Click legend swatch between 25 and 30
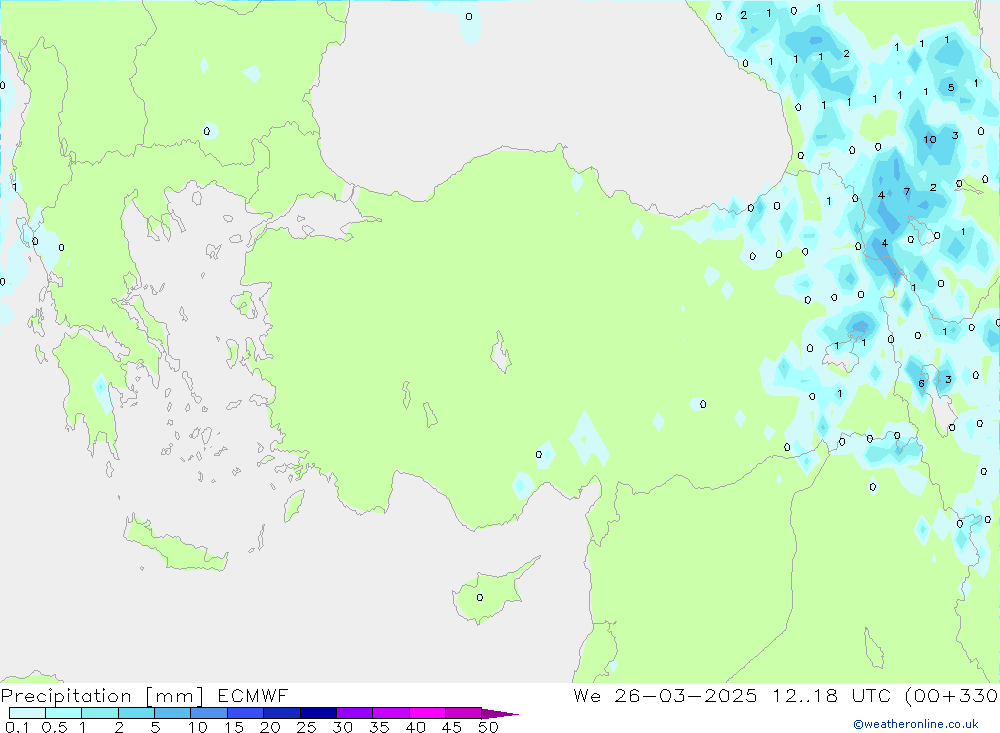This screenshot has height=733, width=1000. coord(318,713)
